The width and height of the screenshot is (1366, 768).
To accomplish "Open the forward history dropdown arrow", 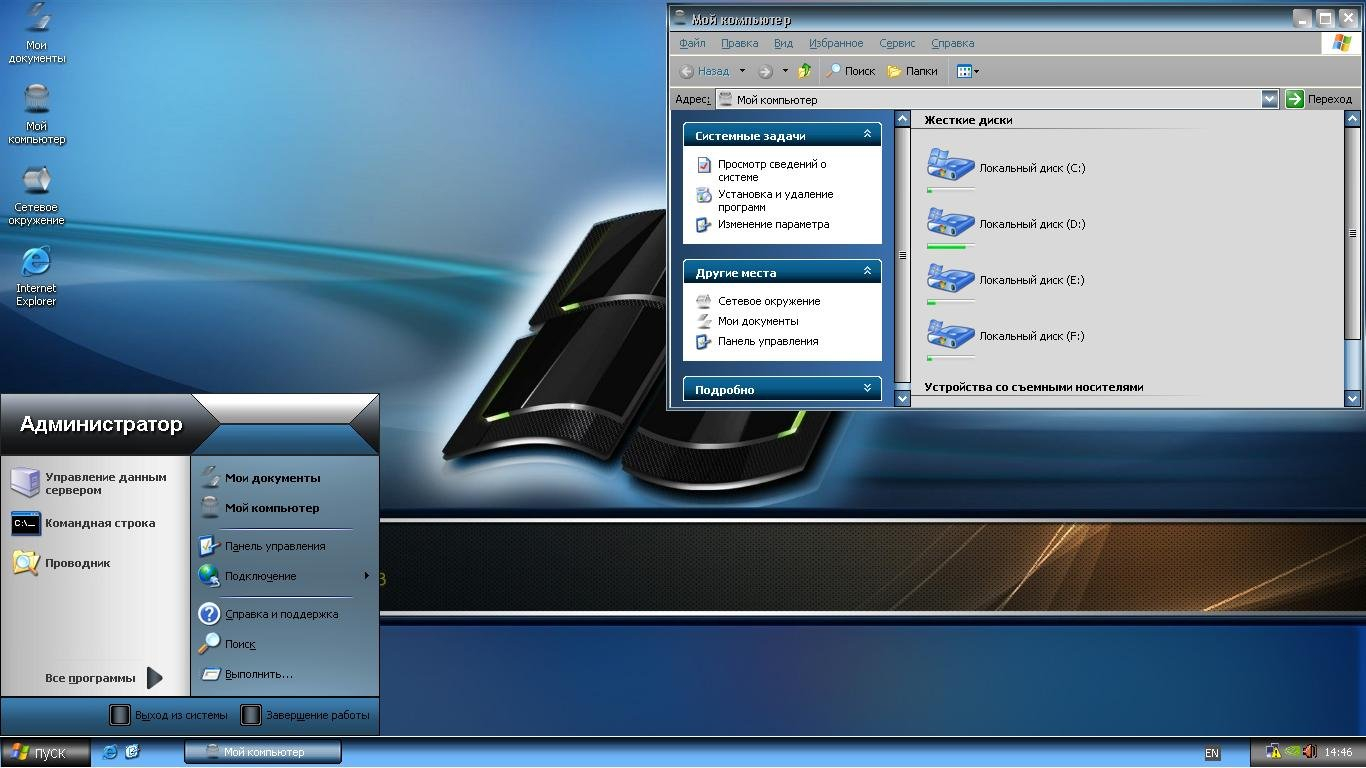I will (x=785, y=71).
